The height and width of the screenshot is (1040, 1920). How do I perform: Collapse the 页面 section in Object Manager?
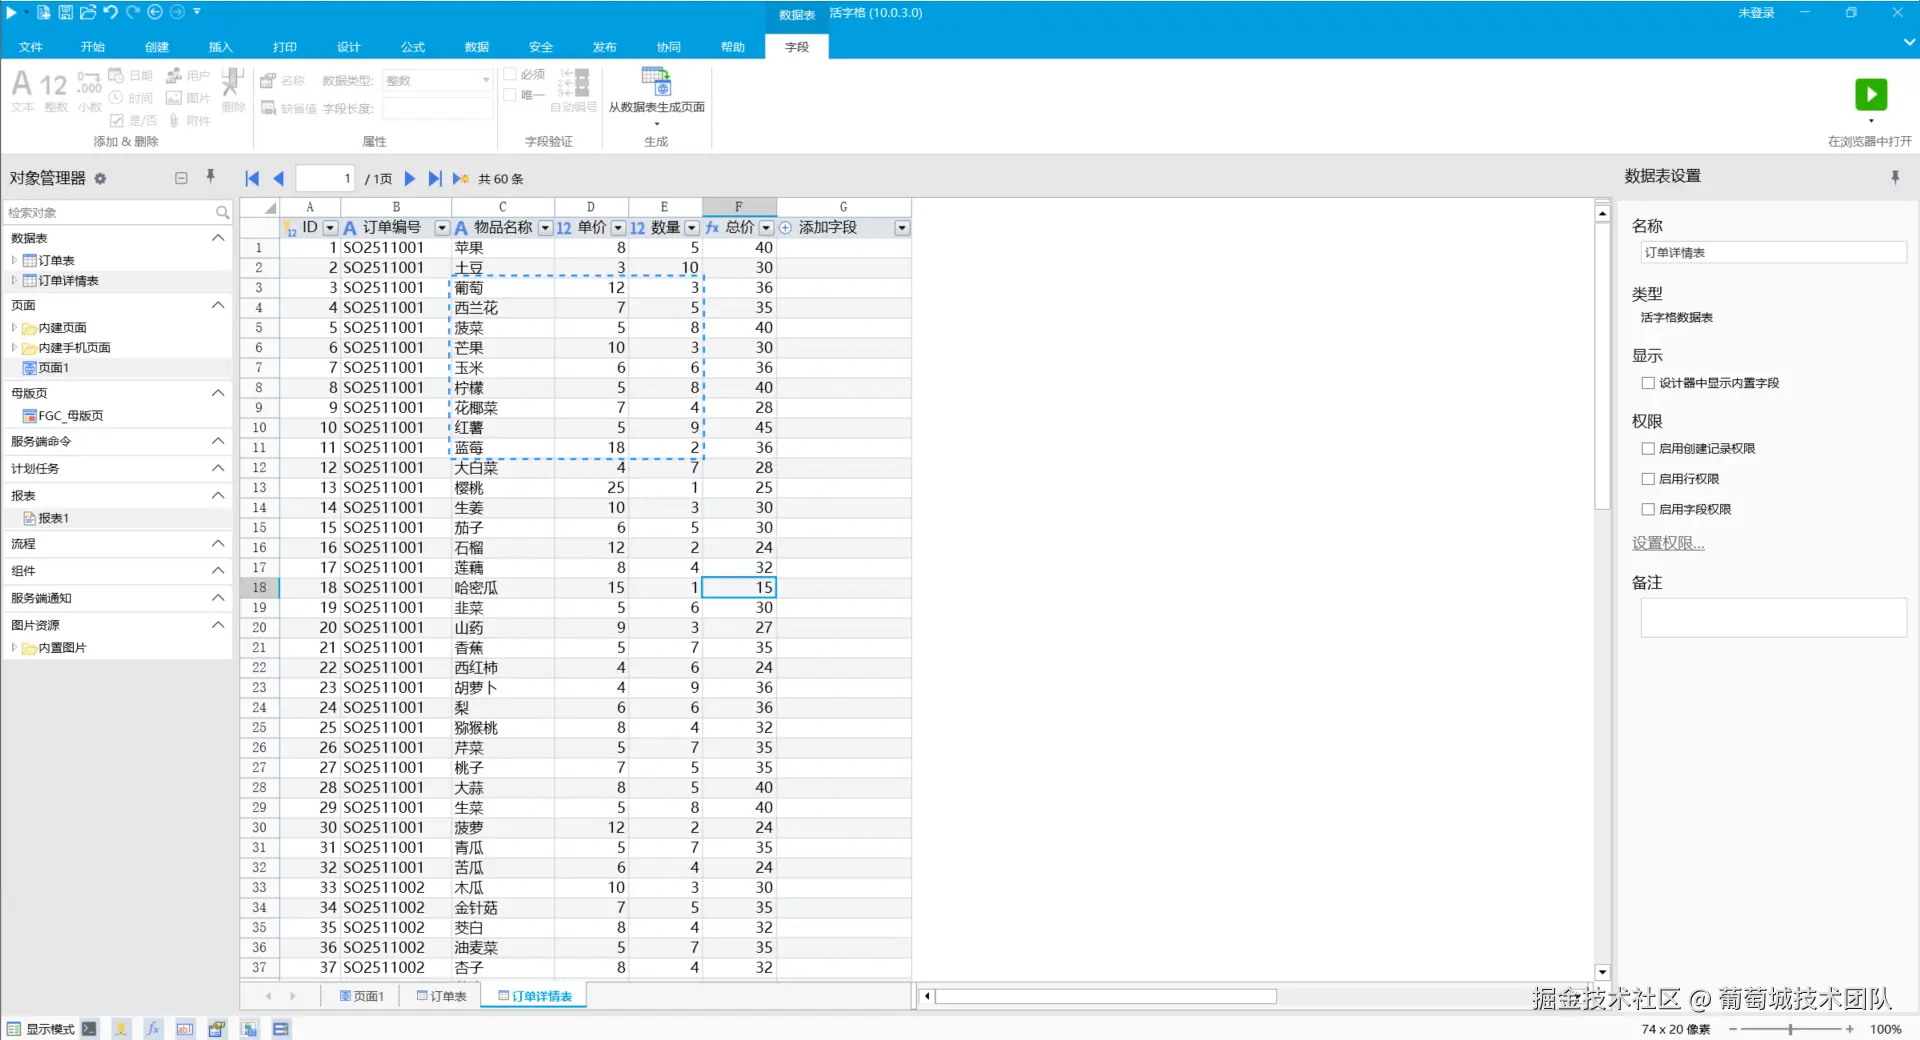[x=218, y=305]
